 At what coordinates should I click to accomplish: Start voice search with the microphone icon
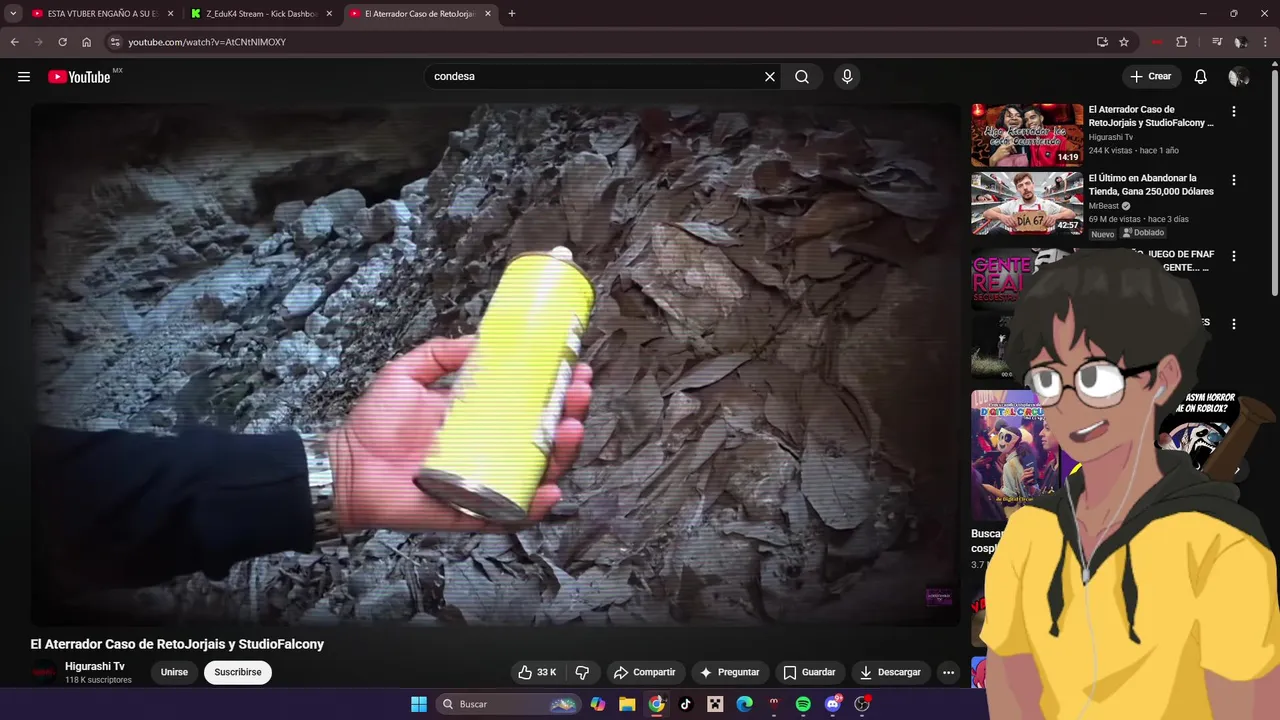click(847, 77)
